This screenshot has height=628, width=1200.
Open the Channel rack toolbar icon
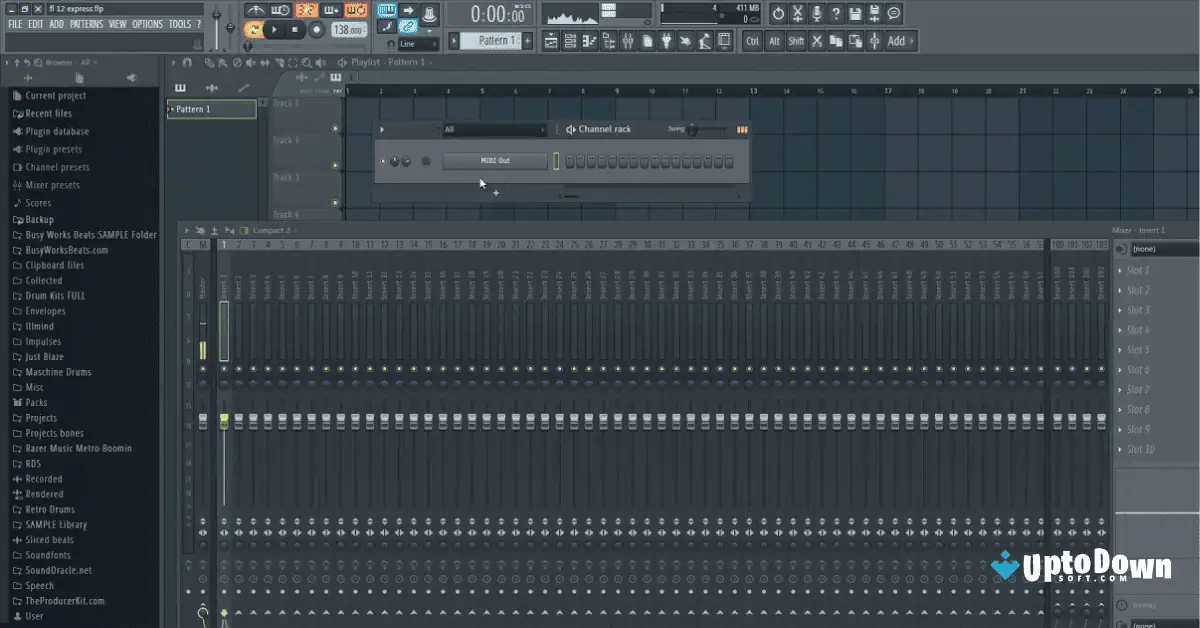click(571, 41)
